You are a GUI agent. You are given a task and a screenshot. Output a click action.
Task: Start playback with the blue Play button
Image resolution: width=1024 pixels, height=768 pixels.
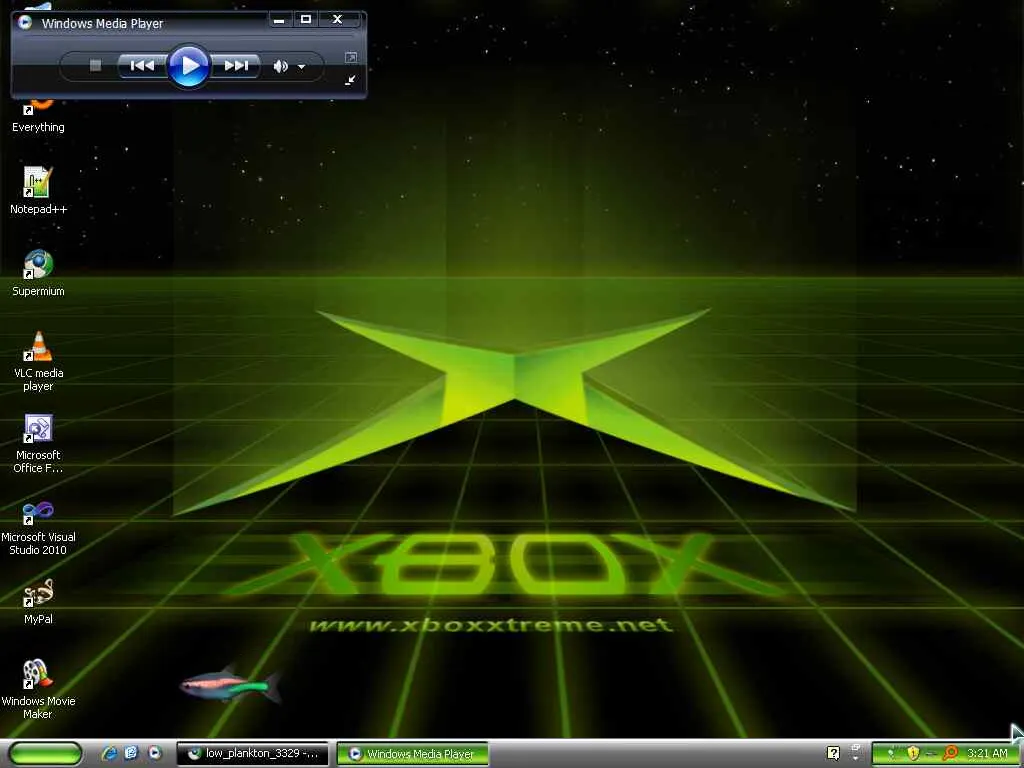pos(188,65)
